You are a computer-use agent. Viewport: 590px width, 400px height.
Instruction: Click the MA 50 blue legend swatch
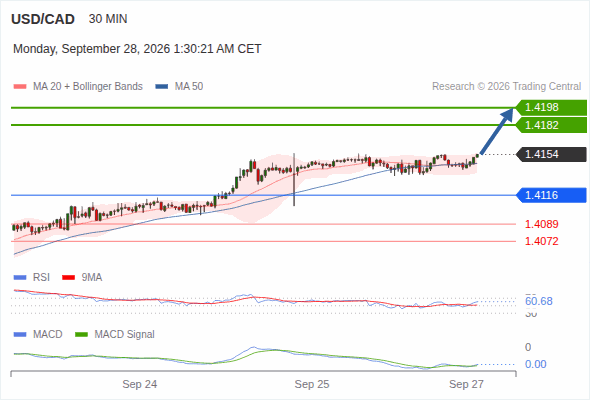click(x=162, y=87)
